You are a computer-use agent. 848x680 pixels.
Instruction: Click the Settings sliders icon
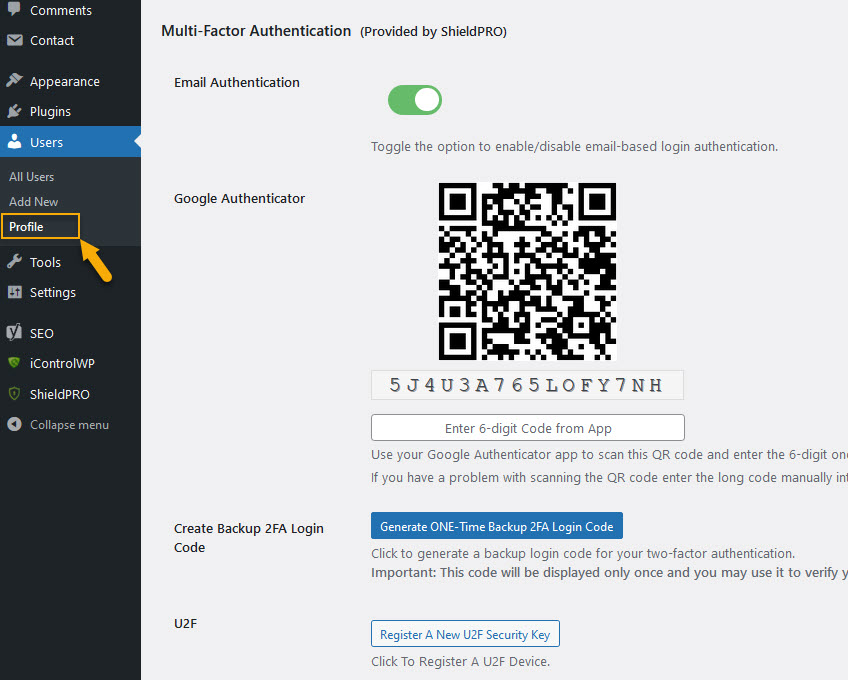coord(15,292)
